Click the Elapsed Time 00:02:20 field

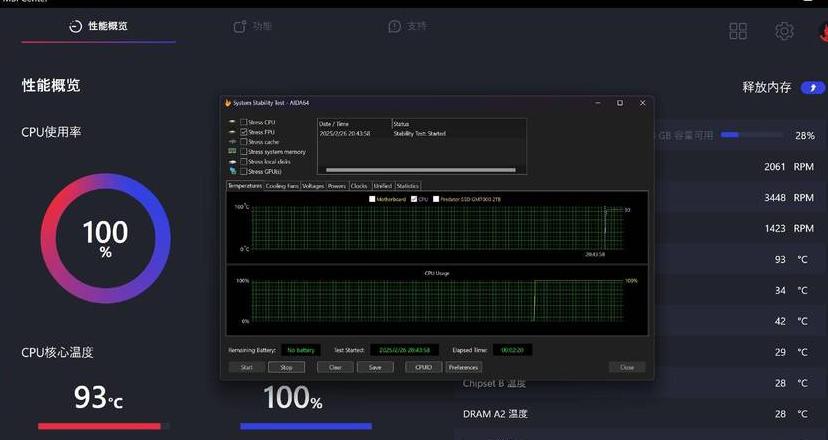(512, 350)
